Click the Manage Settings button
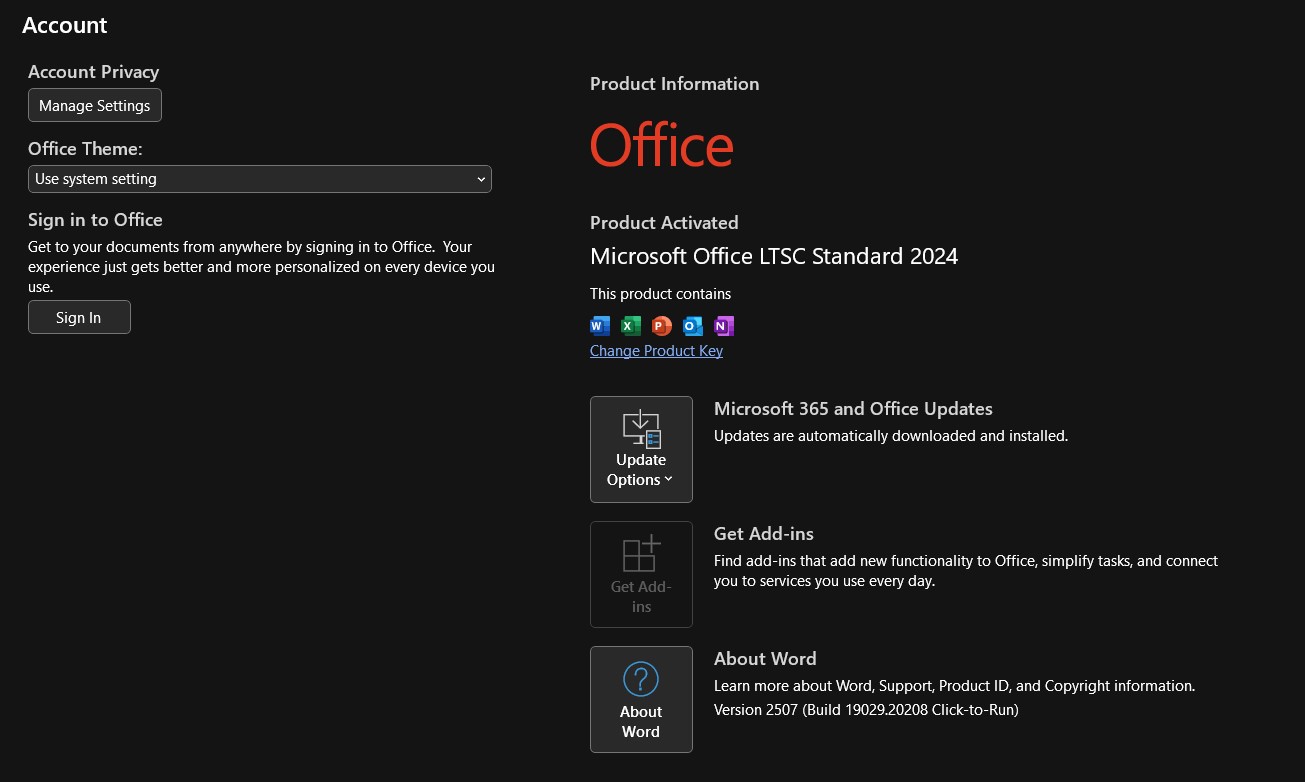 [x=95, y=105]
